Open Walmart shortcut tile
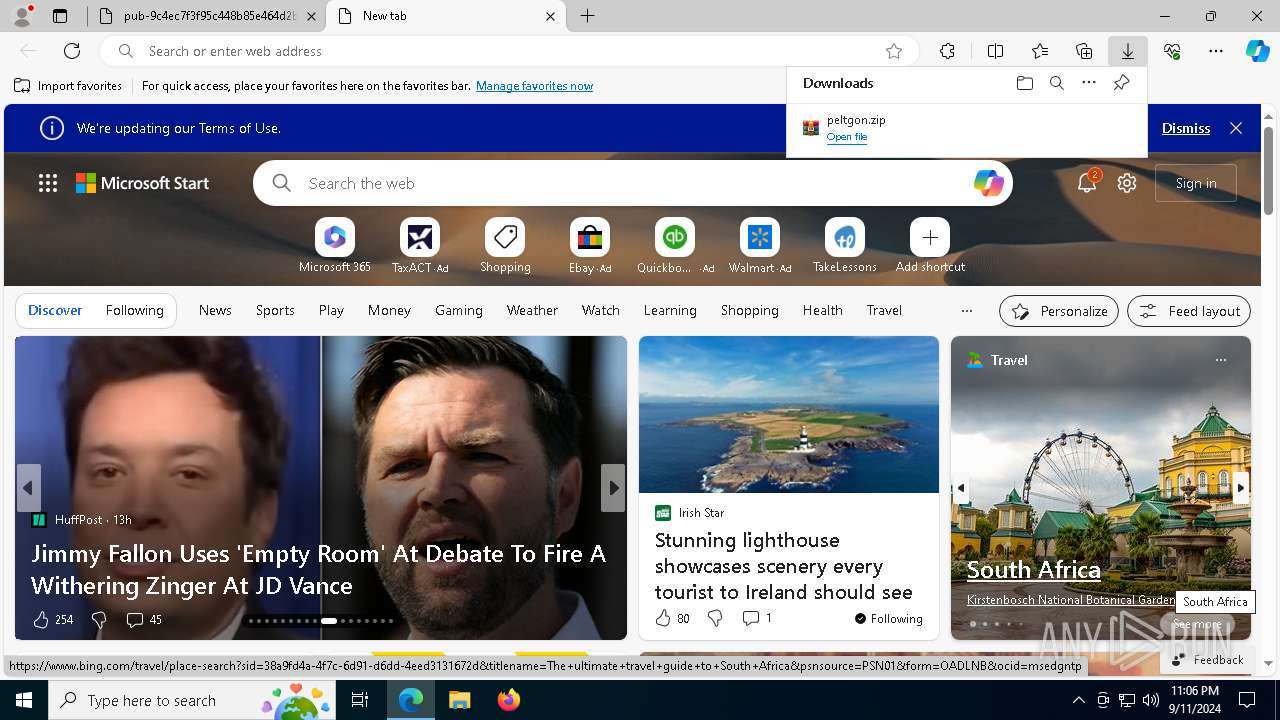 point(760,246)
